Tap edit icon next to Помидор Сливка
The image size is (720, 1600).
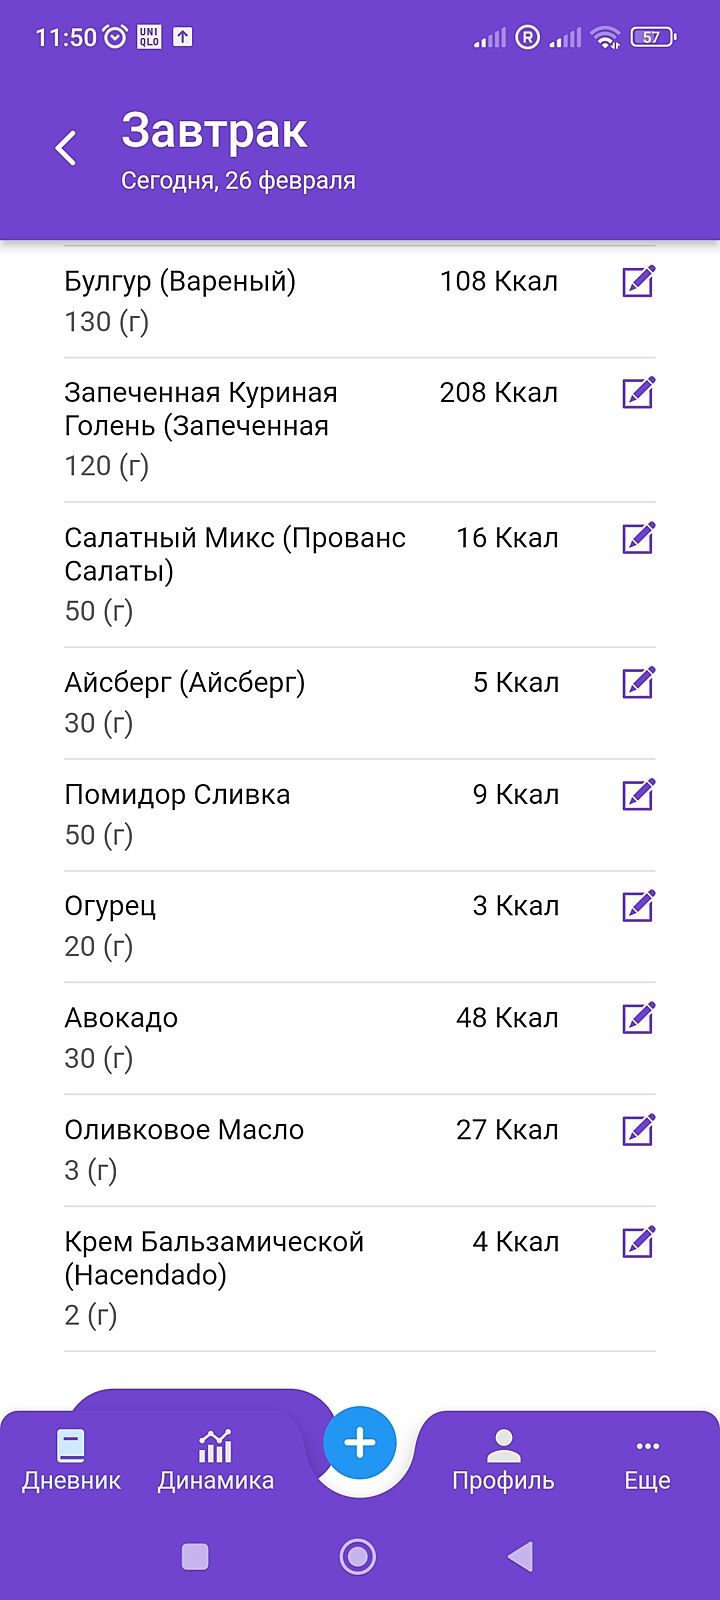coord(638,795)
